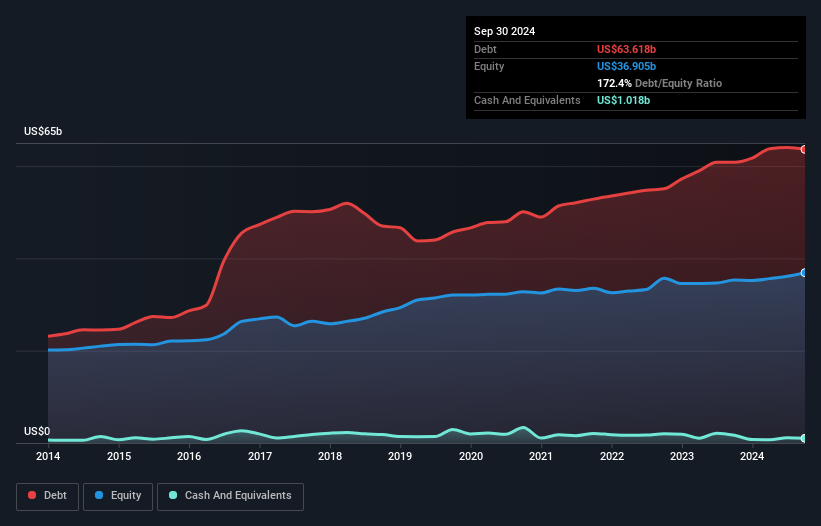Click the 2023 x-axis label

pos(682,456)
